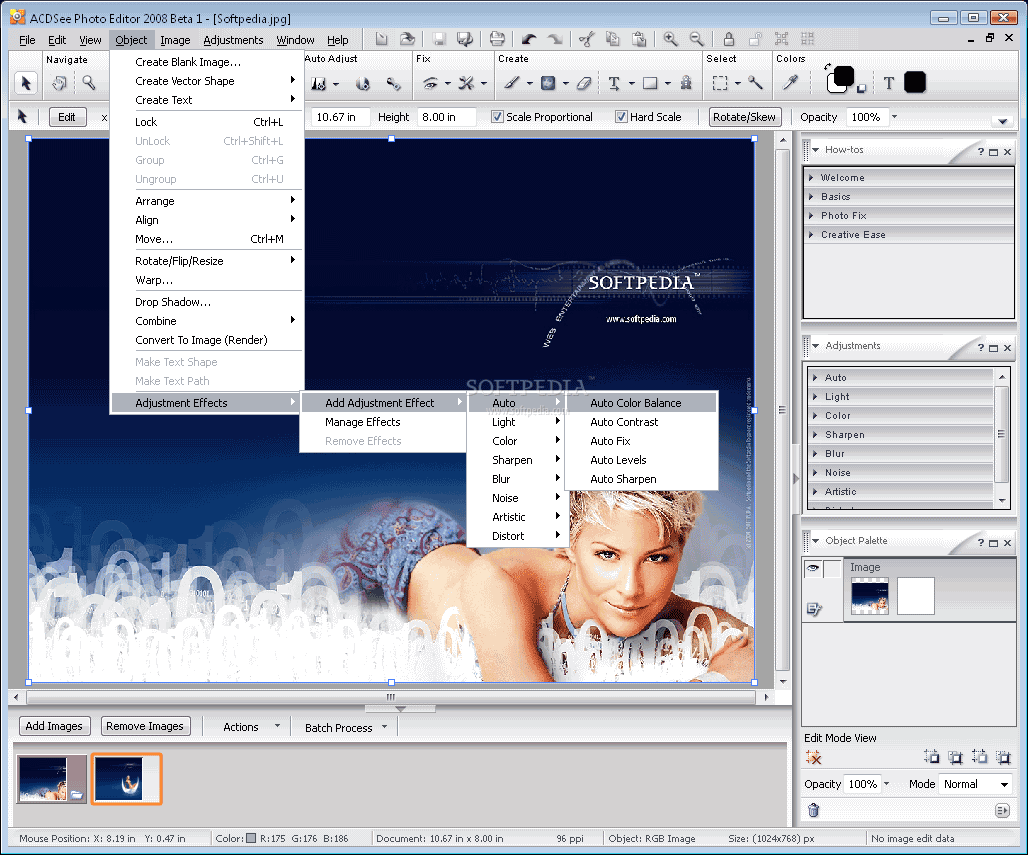
Task: Click the Zoom In magnifier icon
Action: click(670, 39)
